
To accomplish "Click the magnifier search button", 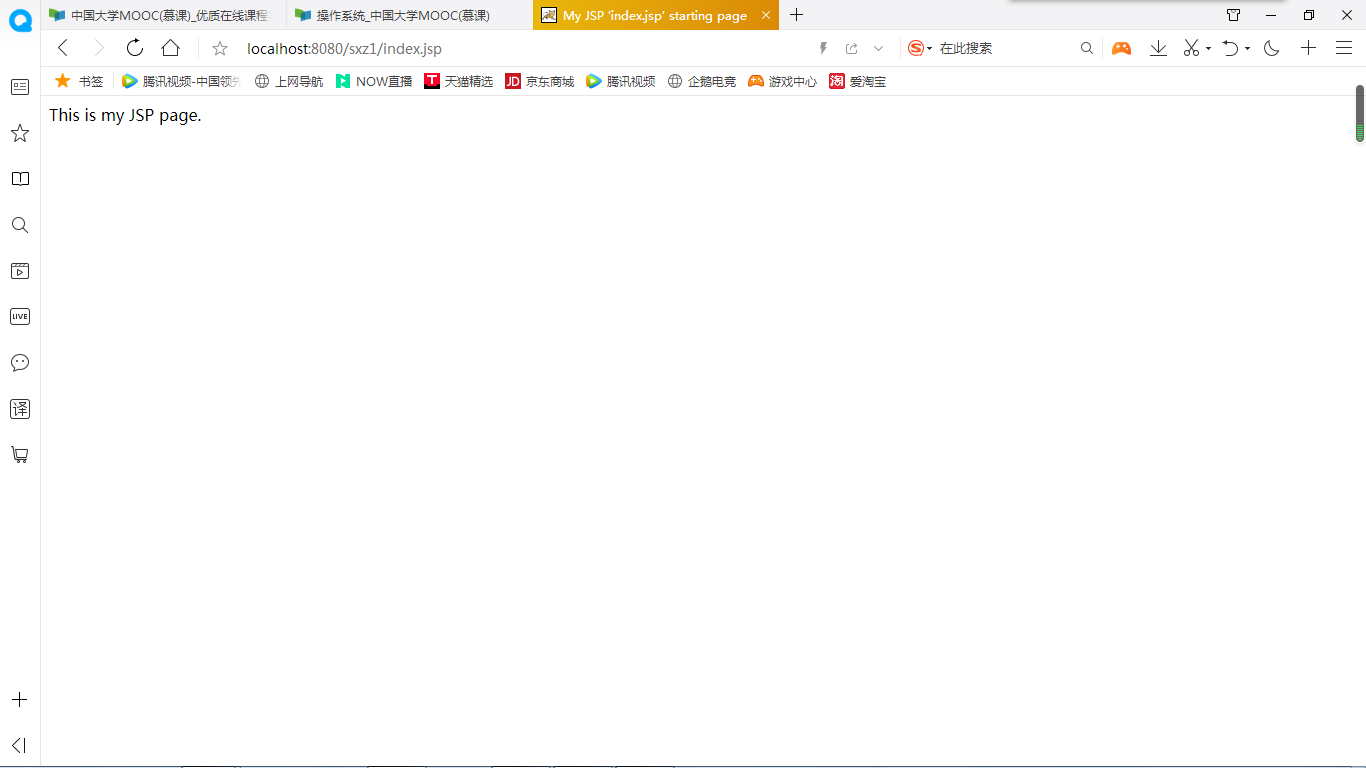I will click(1087, 48).
